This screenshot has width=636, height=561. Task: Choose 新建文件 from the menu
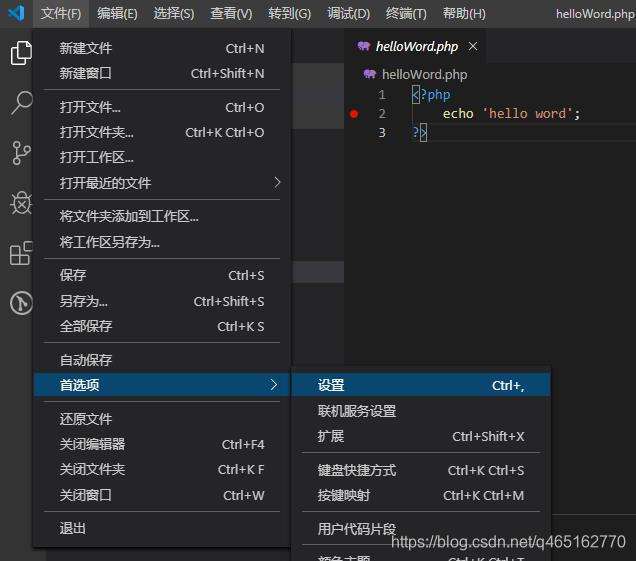click(x=162, y=48)
